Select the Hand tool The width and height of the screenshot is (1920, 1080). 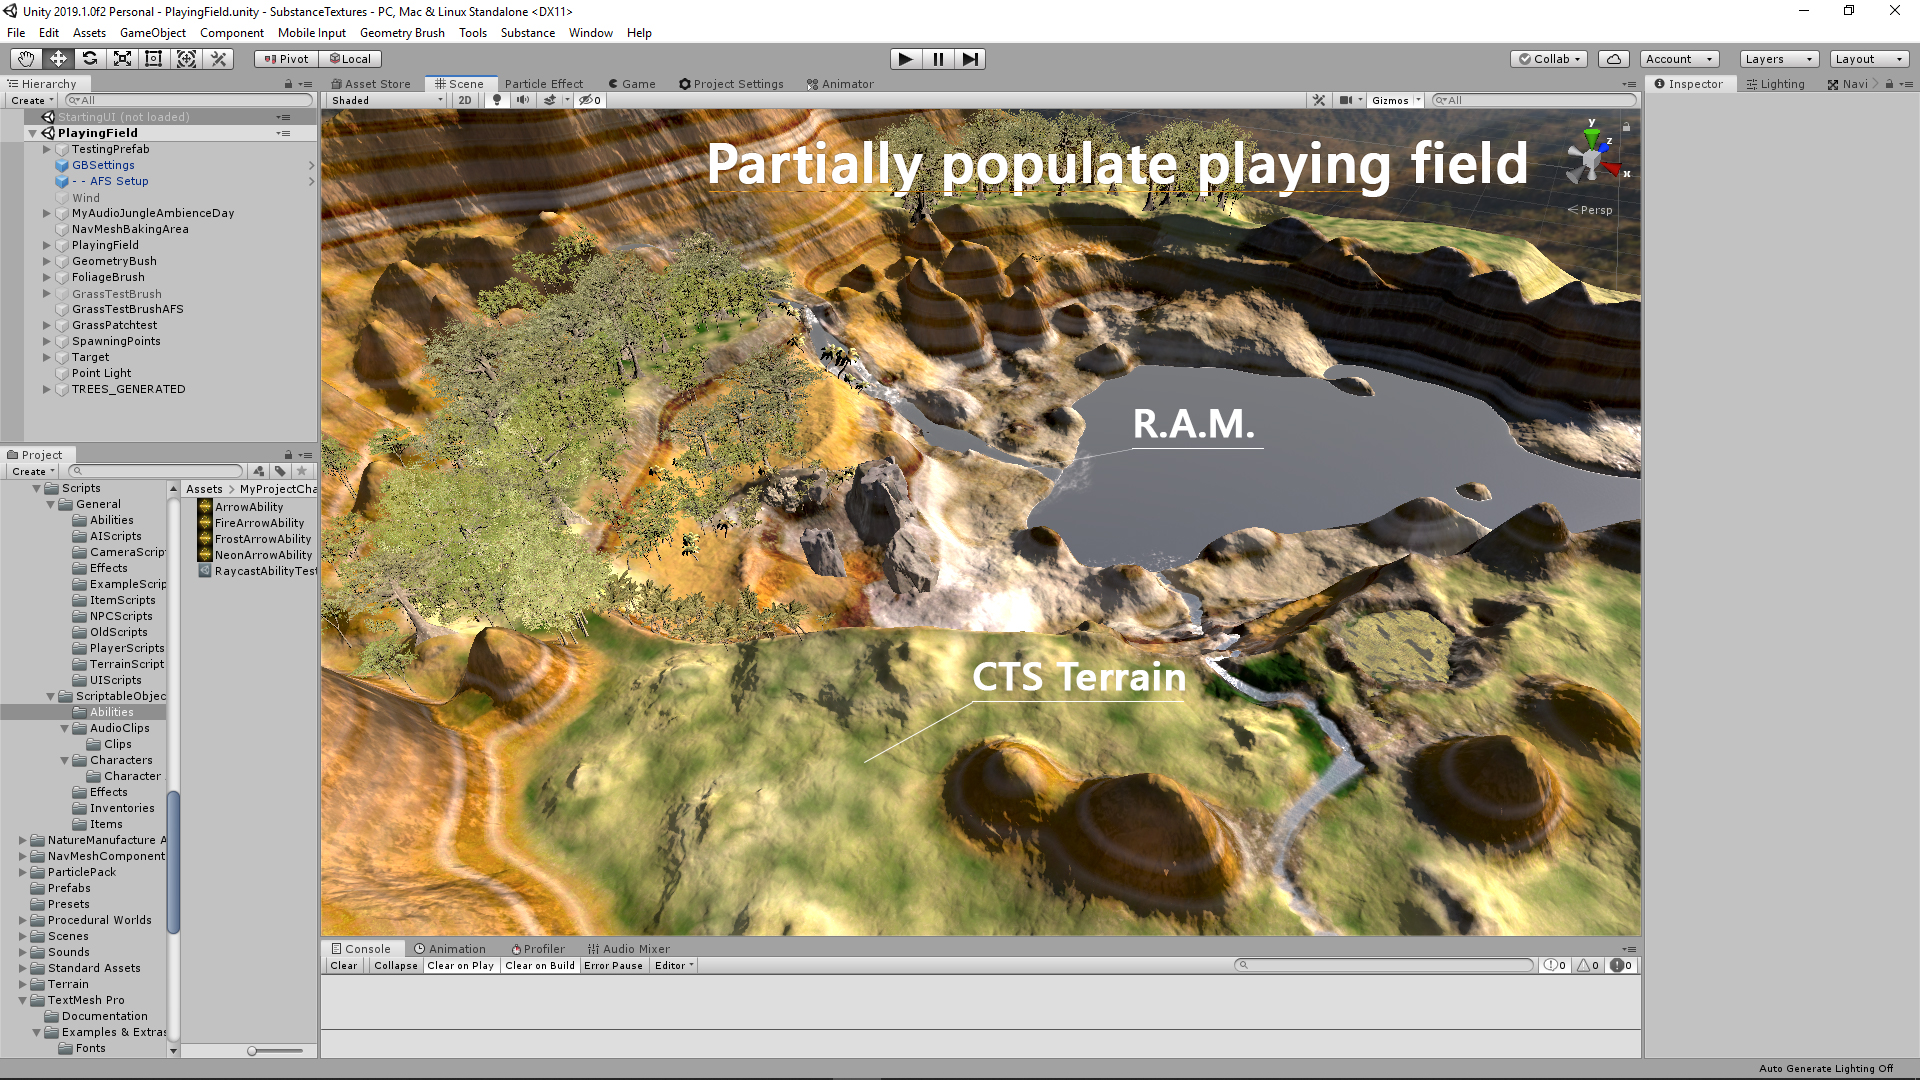(26, 59)
